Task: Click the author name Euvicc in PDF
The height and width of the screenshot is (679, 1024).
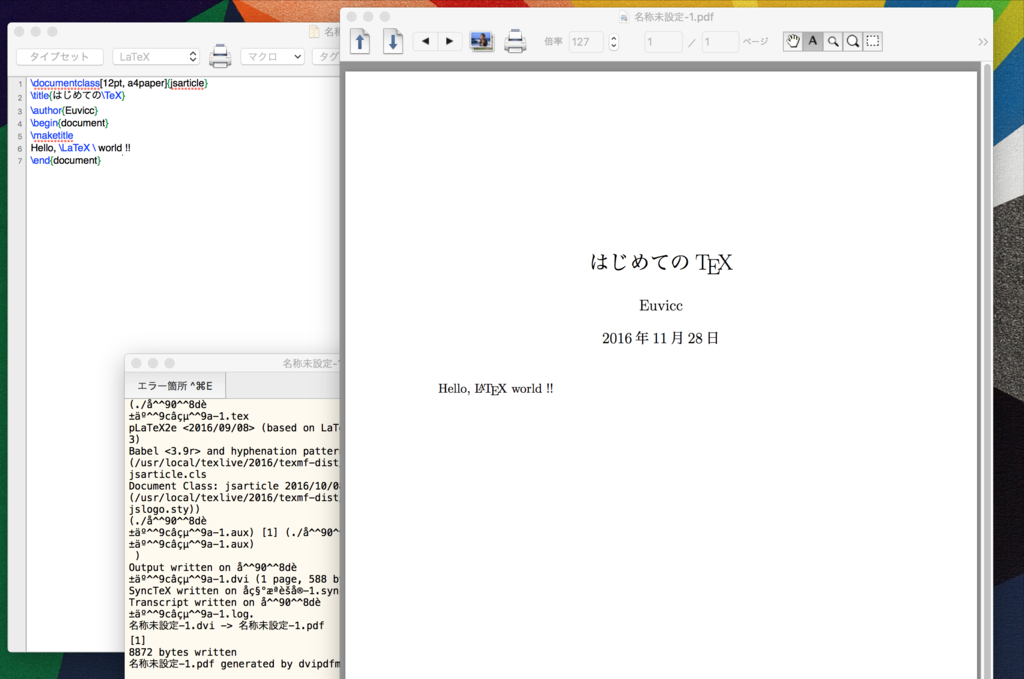Action: (661, 306)
